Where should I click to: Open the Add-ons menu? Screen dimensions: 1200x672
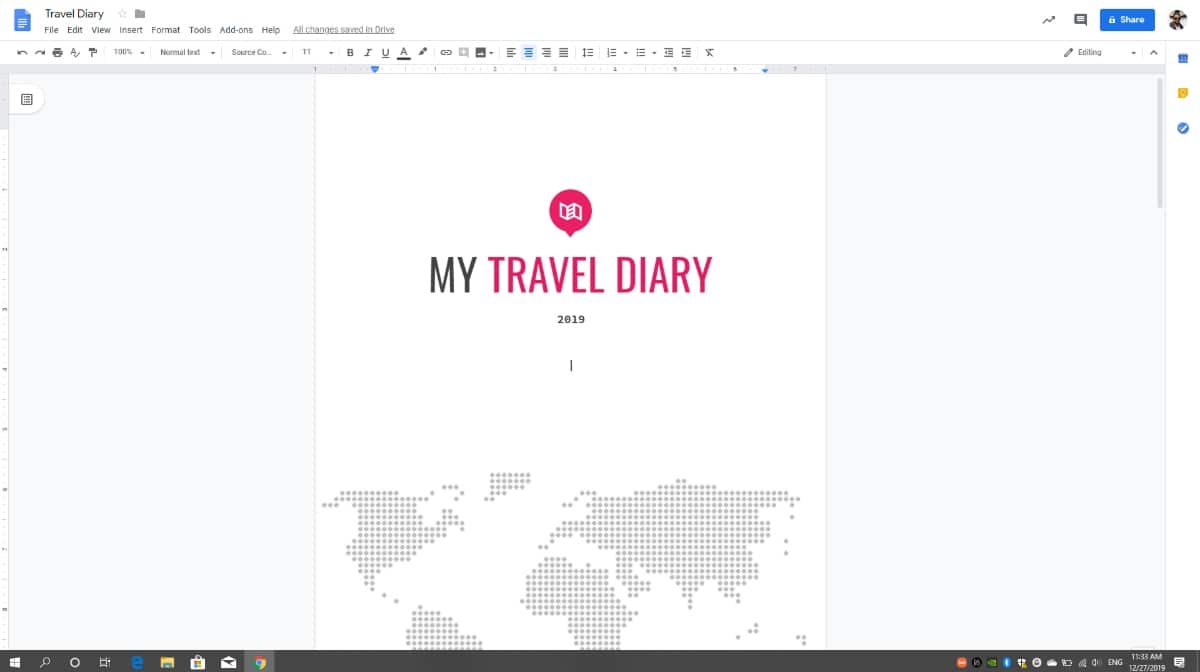pyautogui.click(x=236, y=29)
